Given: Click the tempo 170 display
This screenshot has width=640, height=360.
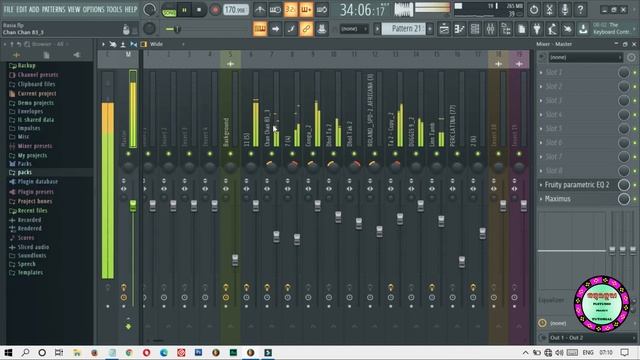Looking at the screenshot, I should coord(236,9).
